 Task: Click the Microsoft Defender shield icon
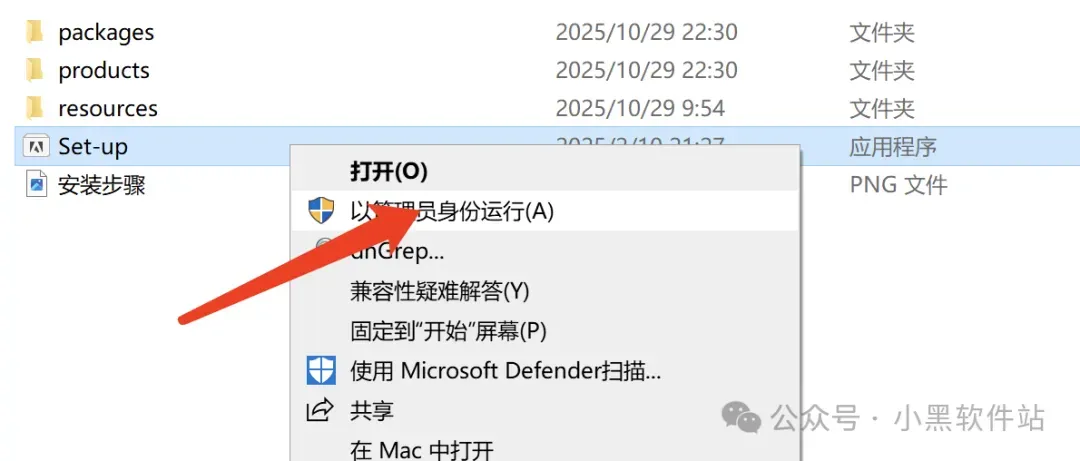pyautogui.click(x=321, y=371)
